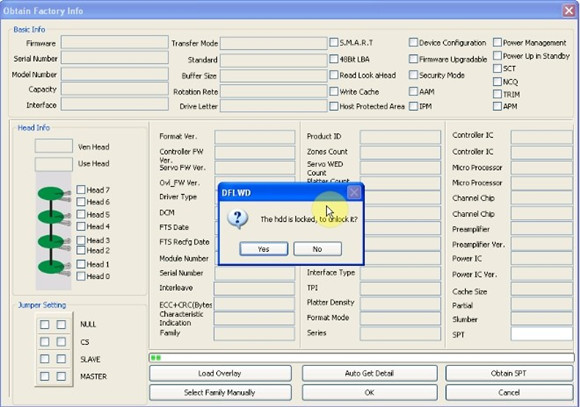580x407 pixels.
Task: Click the Format Ver. field
Action: [254, 137]
